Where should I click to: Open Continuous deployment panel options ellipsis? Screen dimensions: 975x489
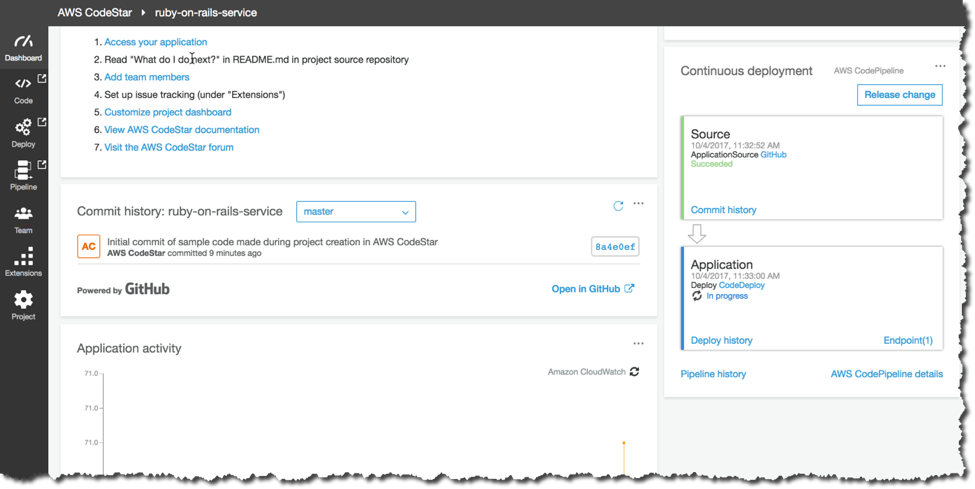(x=940, y=66)
